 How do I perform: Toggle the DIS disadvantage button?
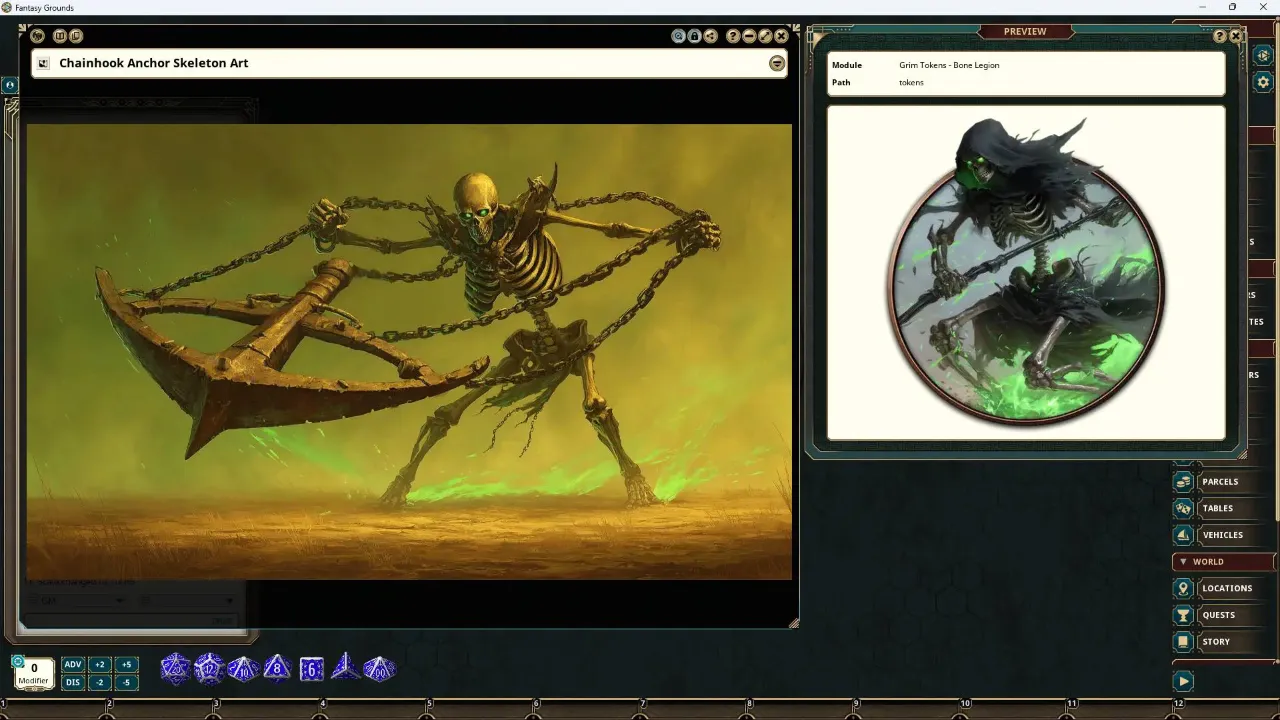click(x=73, y=683)
